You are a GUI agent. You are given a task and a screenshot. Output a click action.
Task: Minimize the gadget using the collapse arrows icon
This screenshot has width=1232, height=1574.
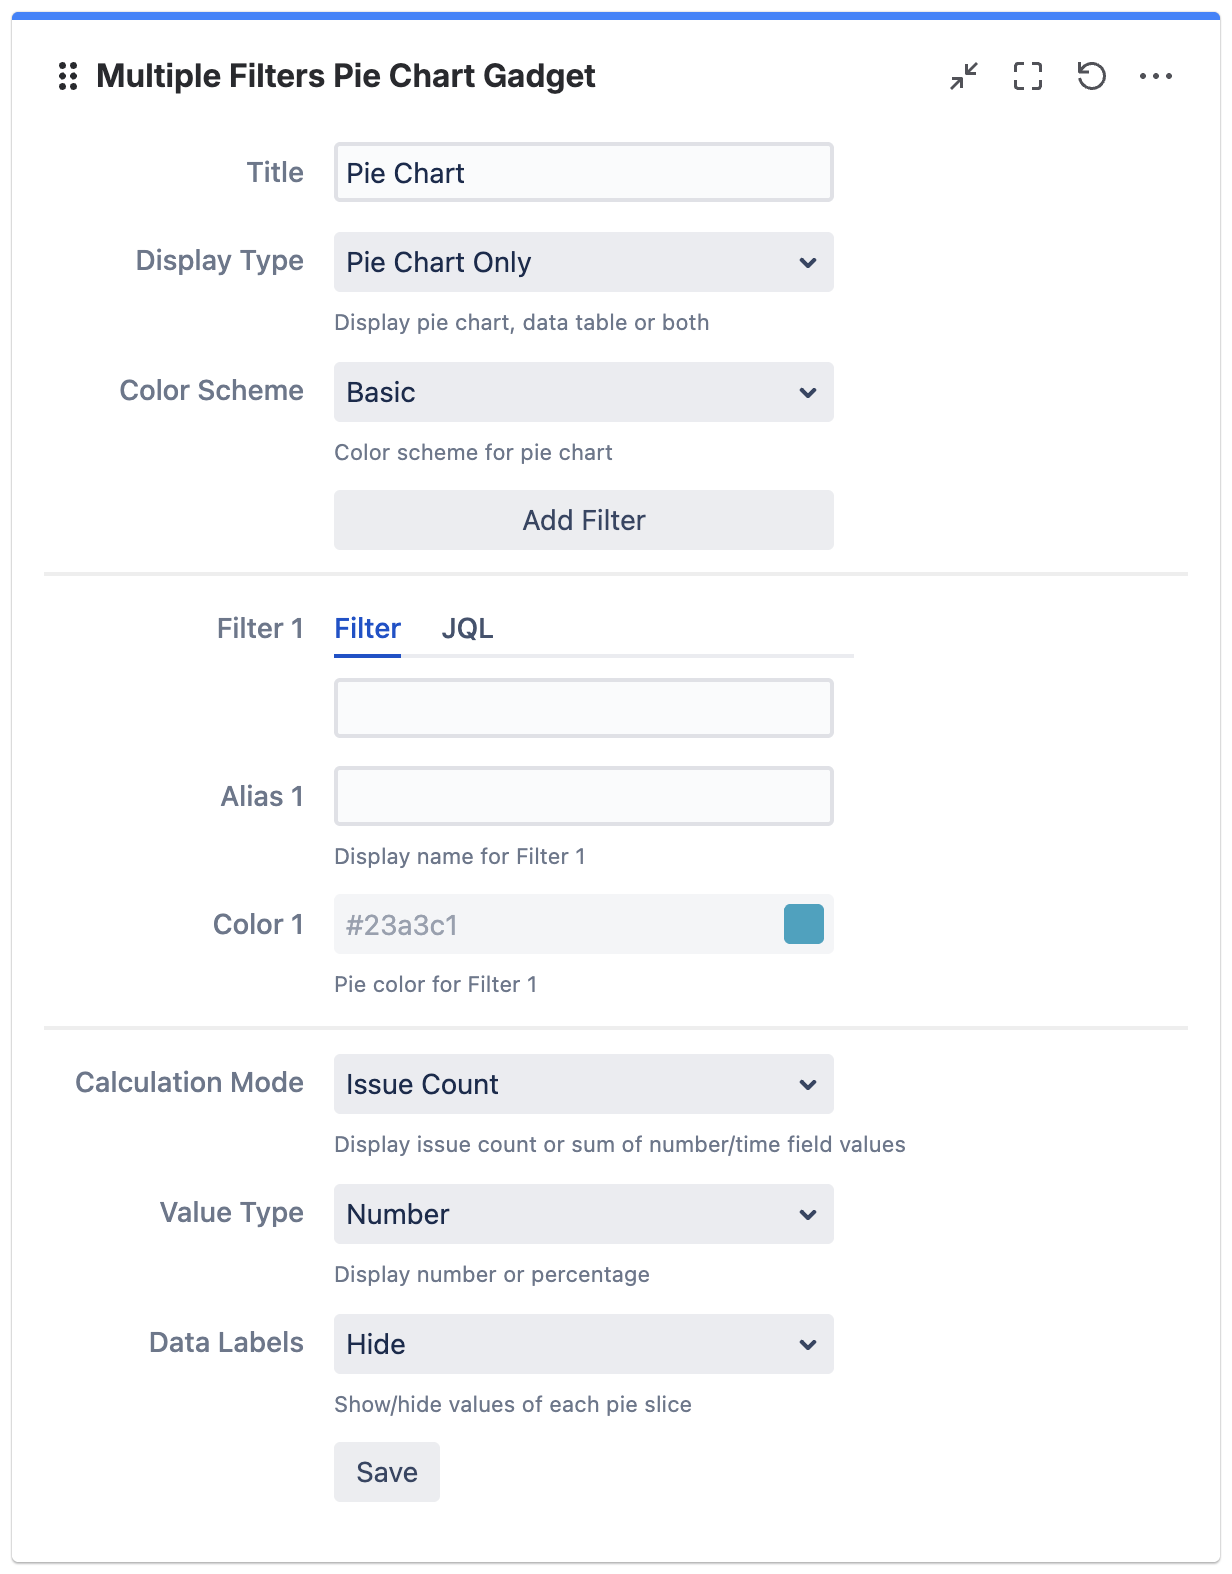964,75
